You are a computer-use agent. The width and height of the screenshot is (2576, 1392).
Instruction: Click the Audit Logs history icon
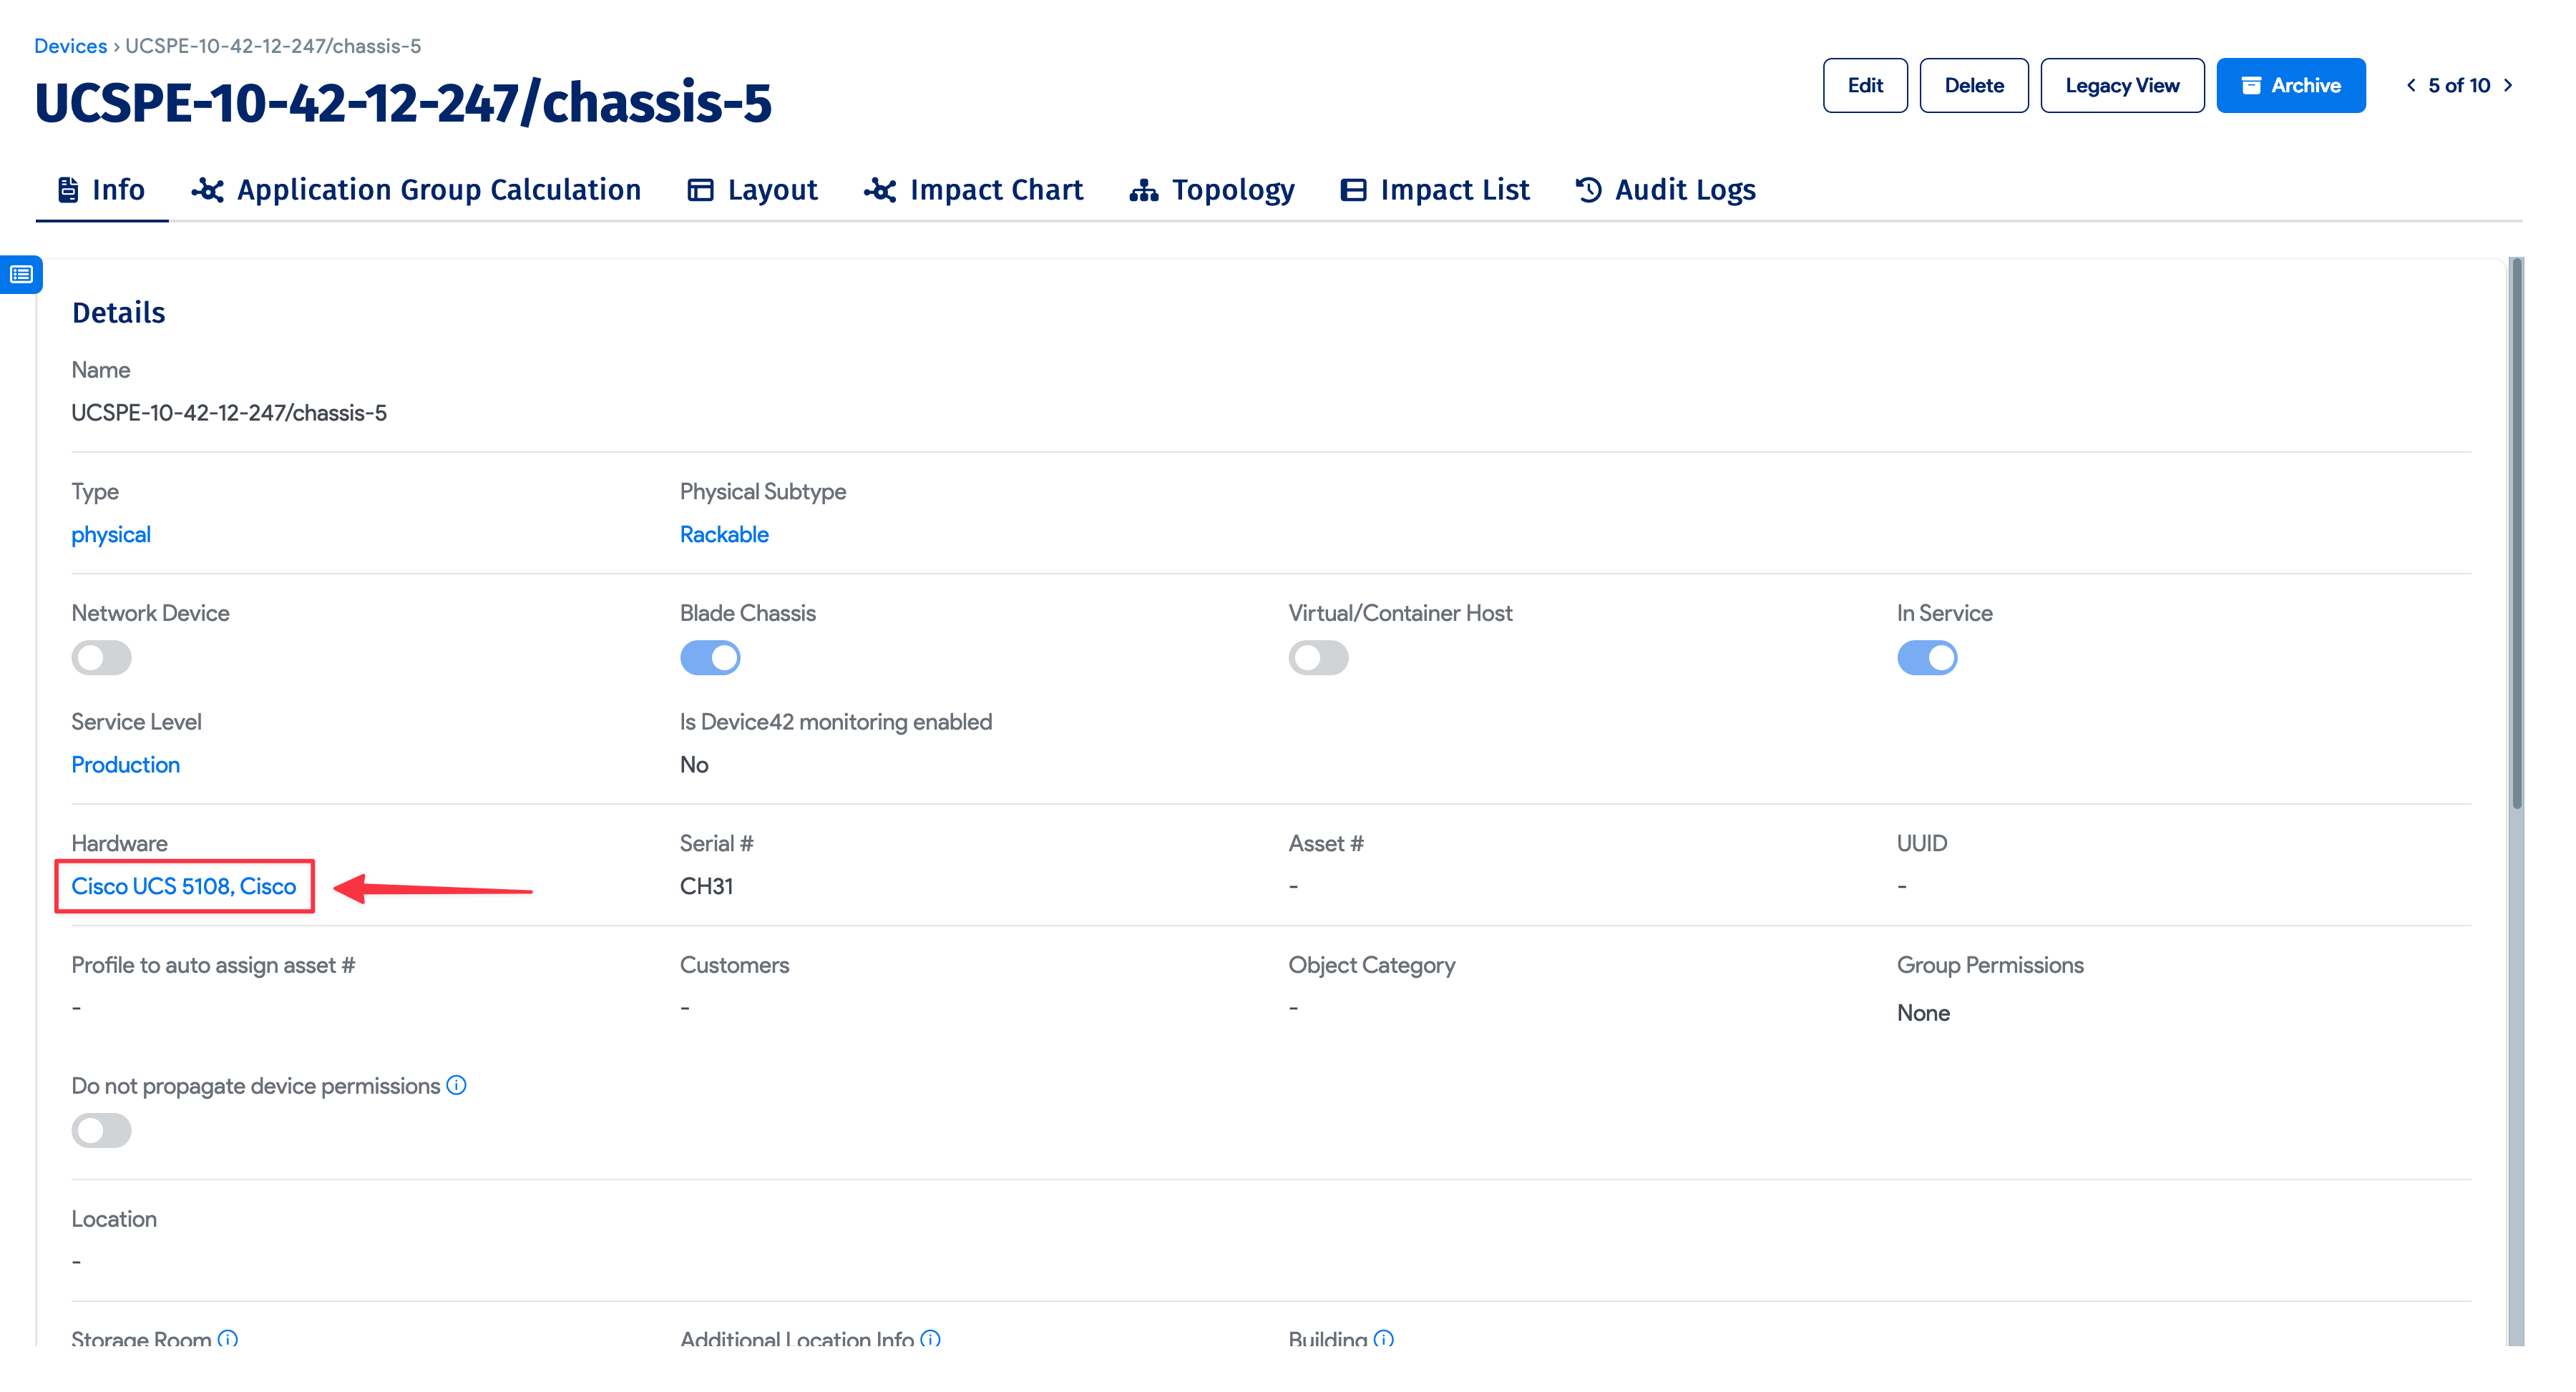click(1588, 190)
